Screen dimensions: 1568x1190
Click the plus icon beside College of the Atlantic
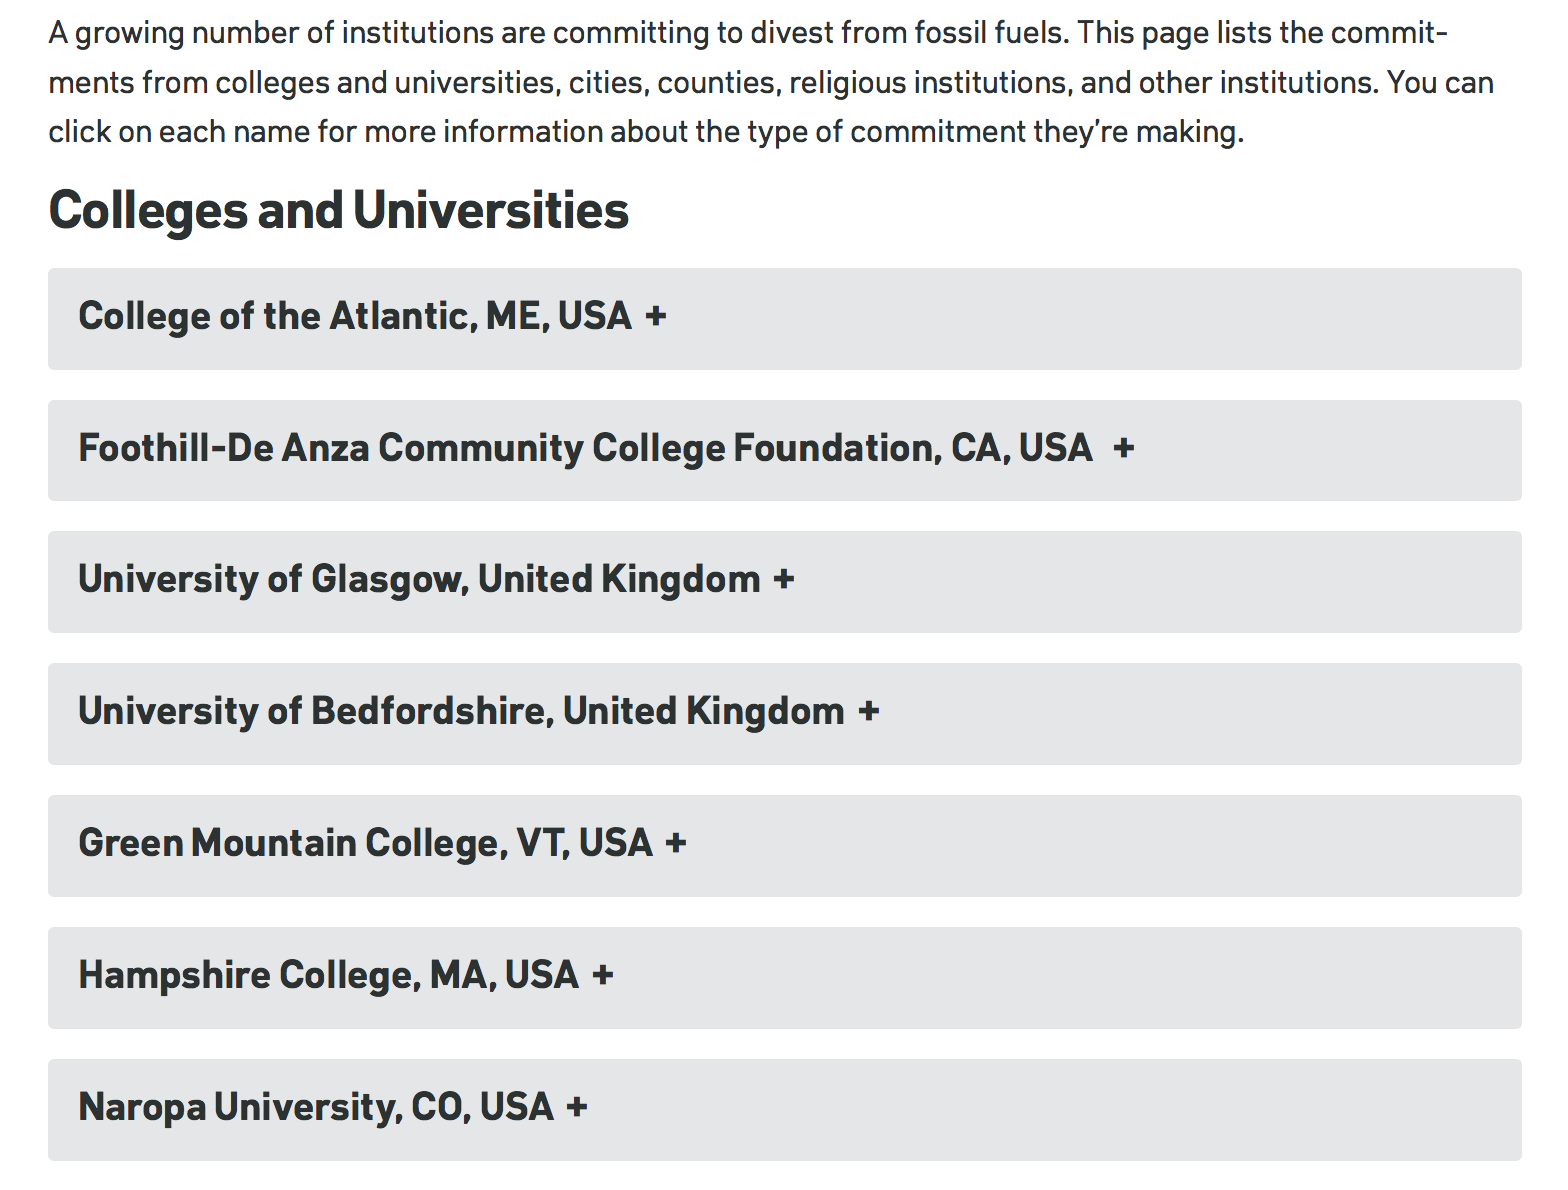[x=656, y=317]
